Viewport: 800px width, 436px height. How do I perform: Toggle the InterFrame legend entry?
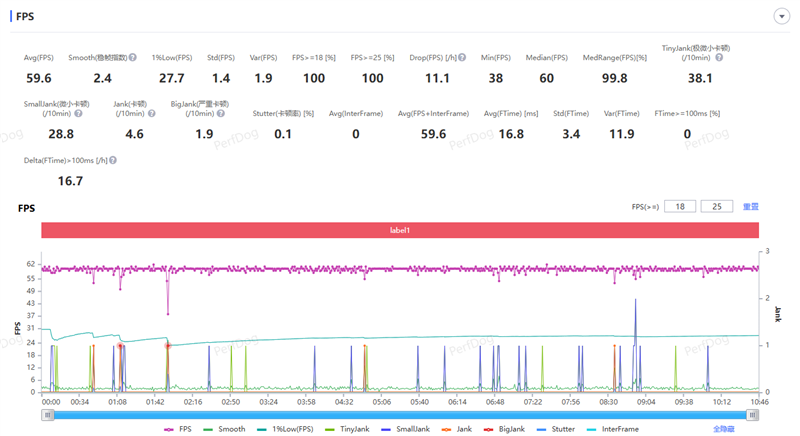click(x=612, y=428)
